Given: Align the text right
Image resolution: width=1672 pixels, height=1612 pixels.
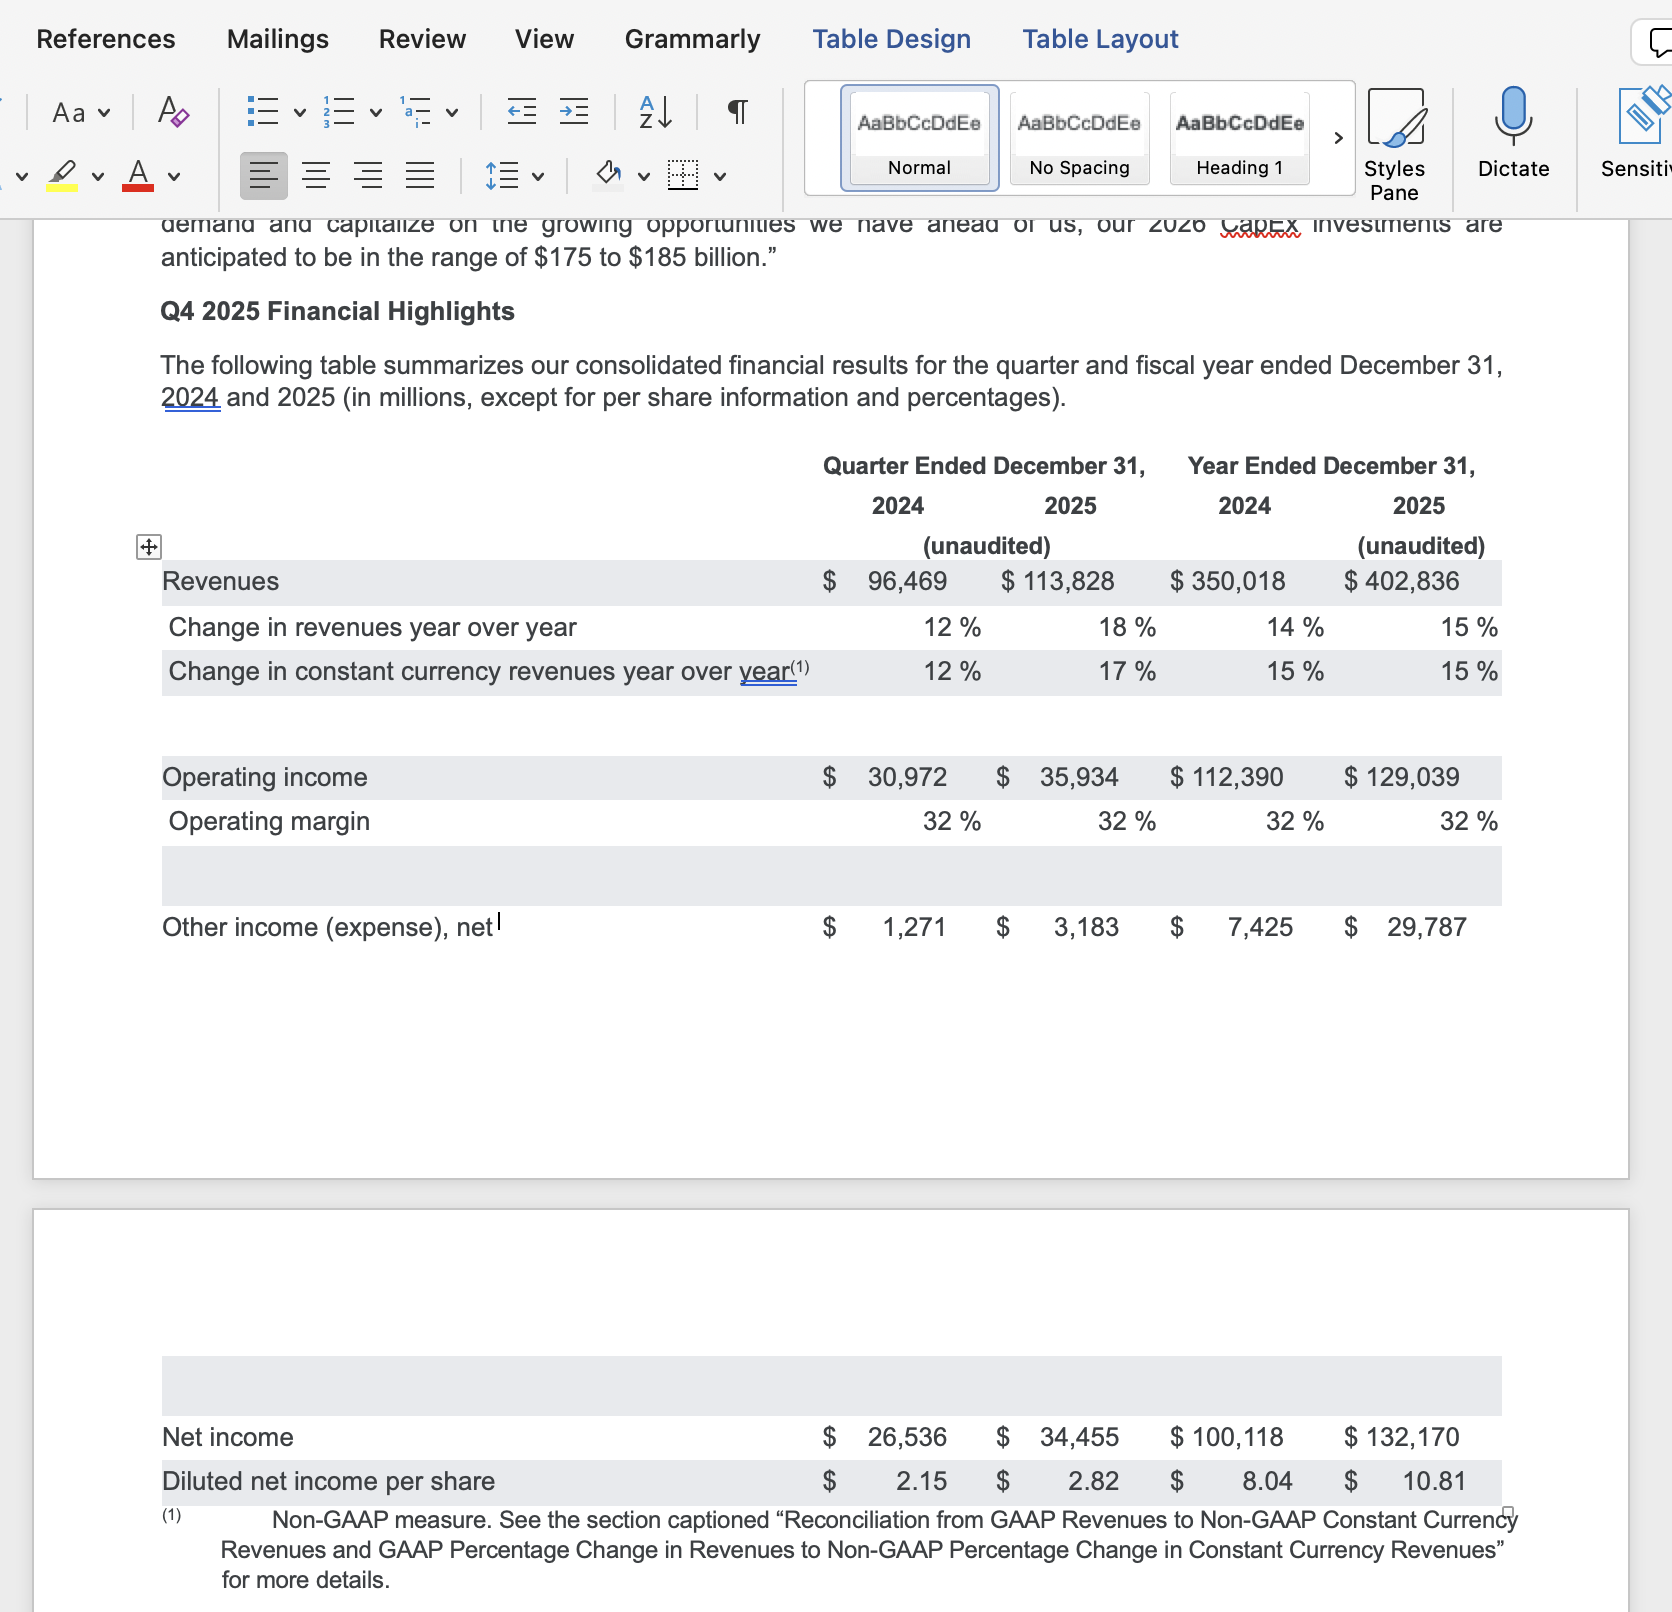Looking at the screenshot, I should point(368,176).
